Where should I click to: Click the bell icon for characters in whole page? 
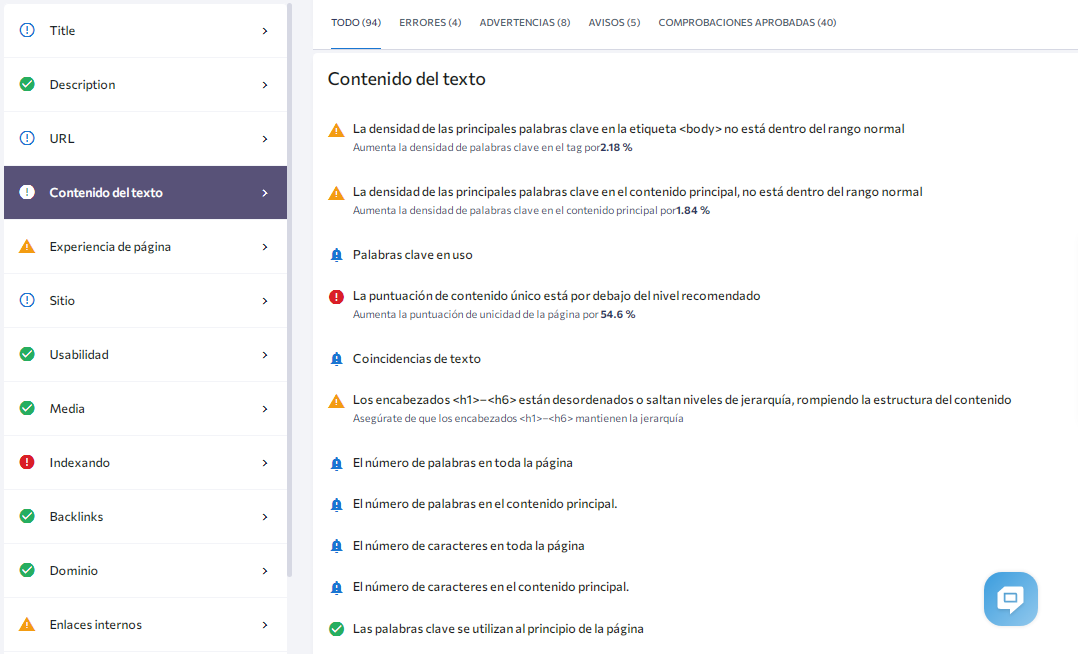click(x=336, y=547)
